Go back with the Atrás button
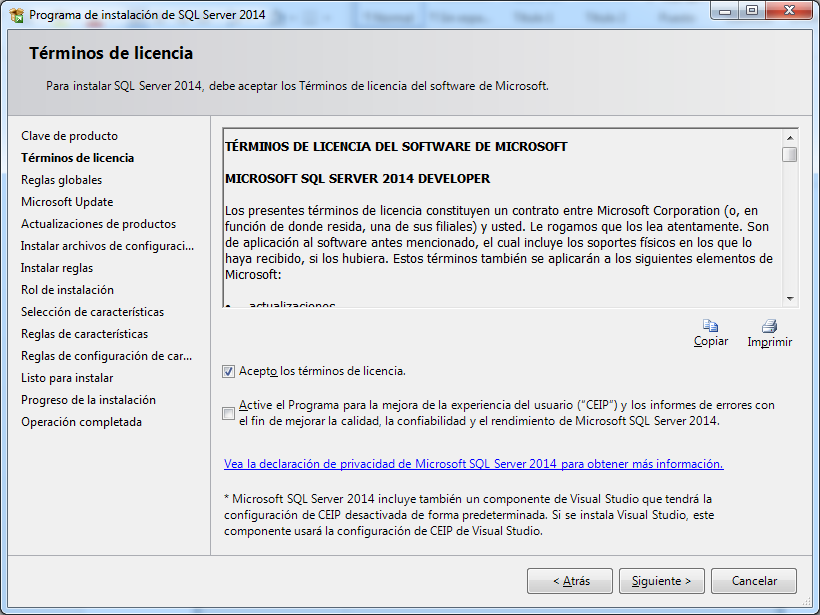Screen dimensions: 820x615 (x=570, y=581)
